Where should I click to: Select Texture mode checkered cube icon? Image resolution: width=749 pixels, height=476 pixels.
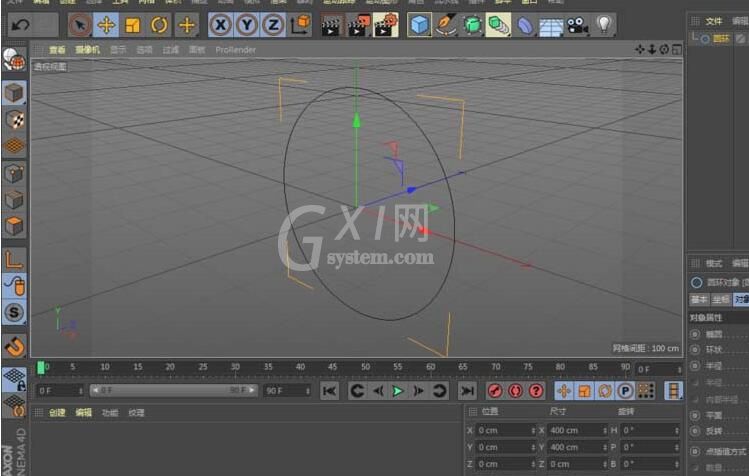click(x=14, y=119)
